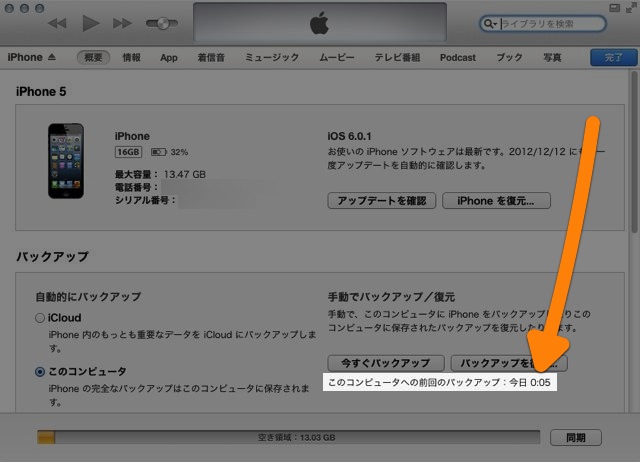Click the vertical scrollbar
The width and height of the screenshot is (640, 462).
pos(634,151)
